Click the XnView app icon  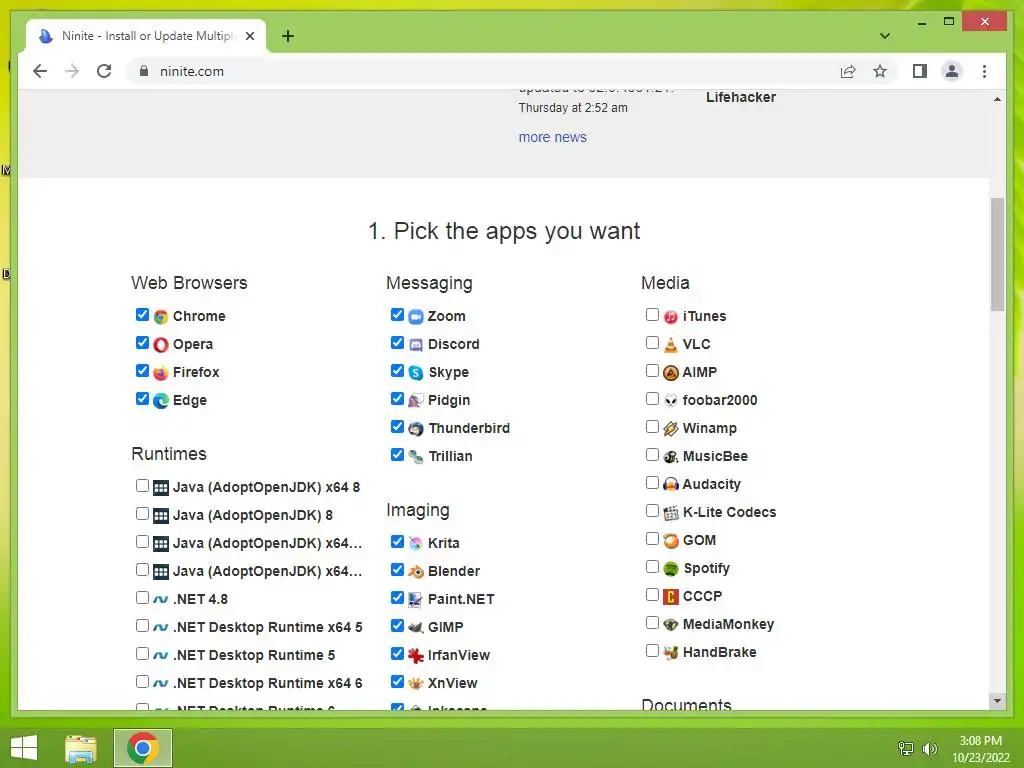coord(416,684)
